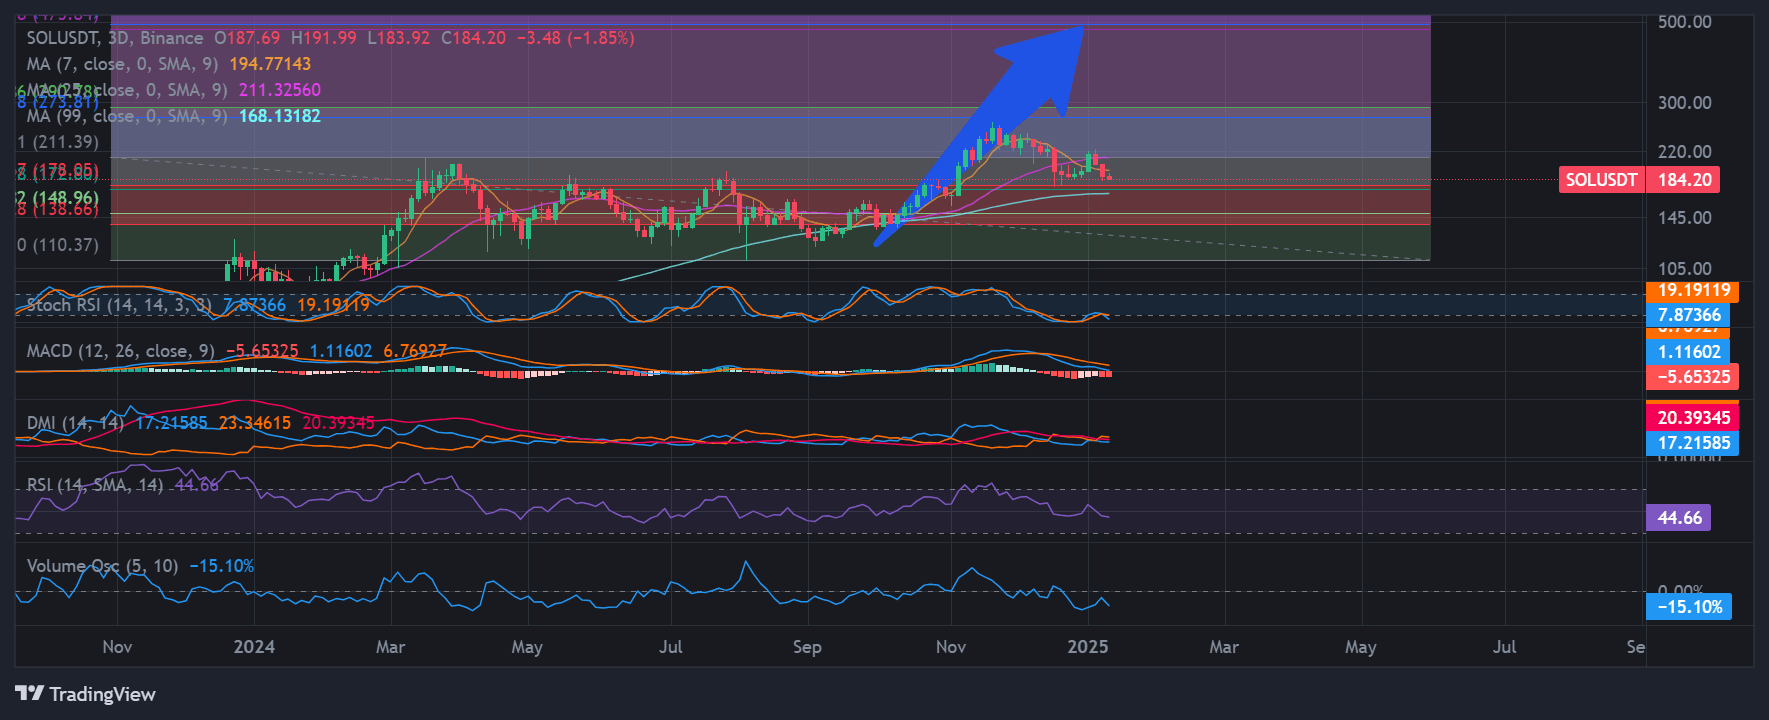Screen dimensions: 1769x720
Task: Click the red SOLUSDT symbol tag
Action: tap(1601, 180)
